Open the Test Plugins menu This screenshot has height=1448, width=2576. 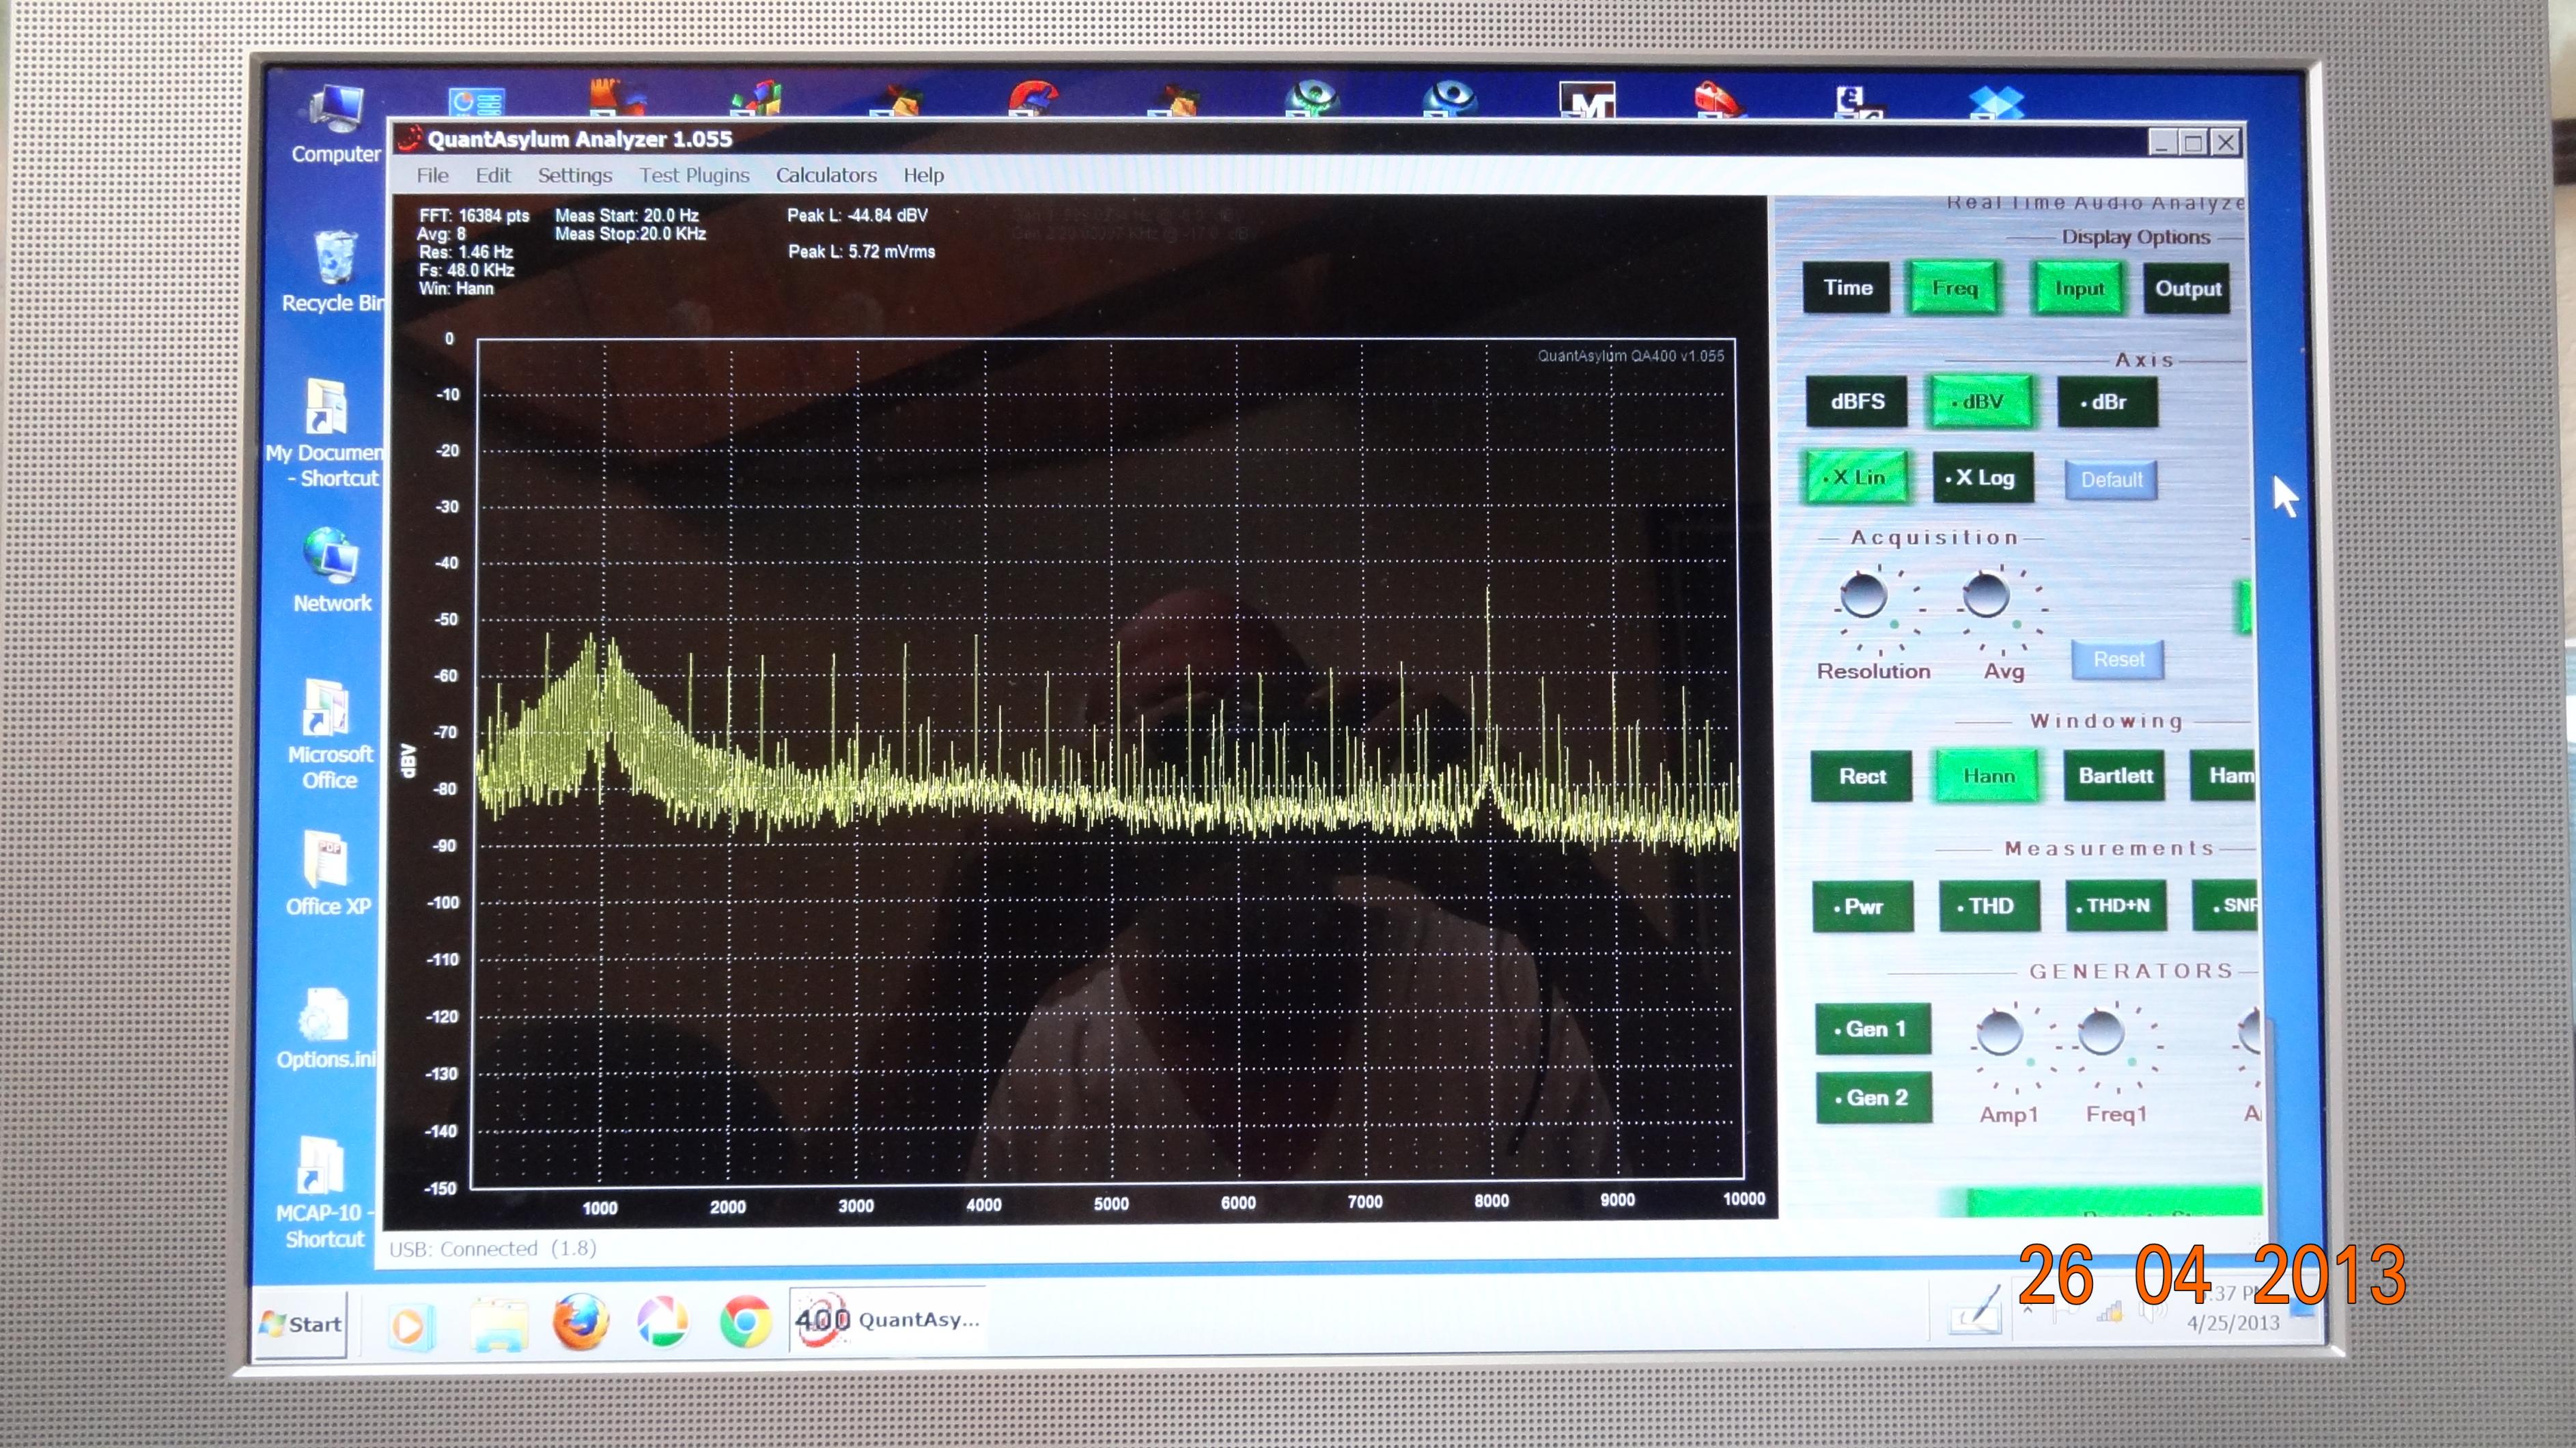(694, 176)
